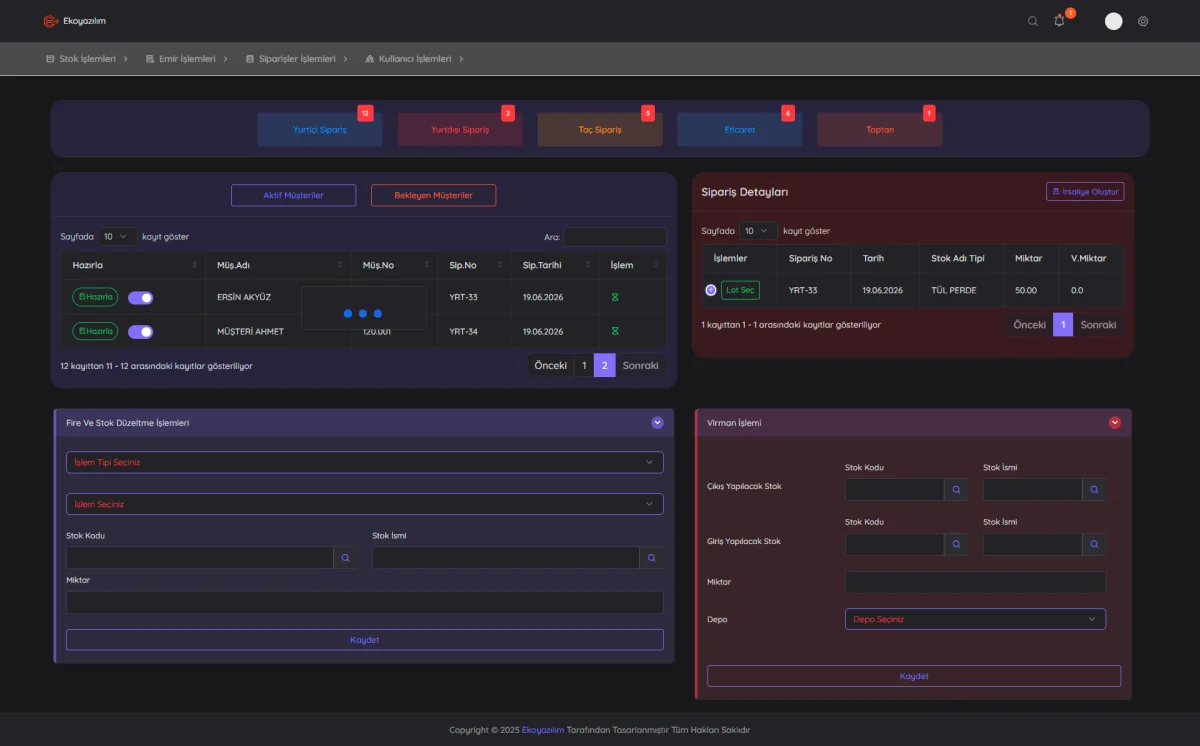This screenshot has width=1200, height=746.
Task: Go to customers page 1
Action: (584, 366)
